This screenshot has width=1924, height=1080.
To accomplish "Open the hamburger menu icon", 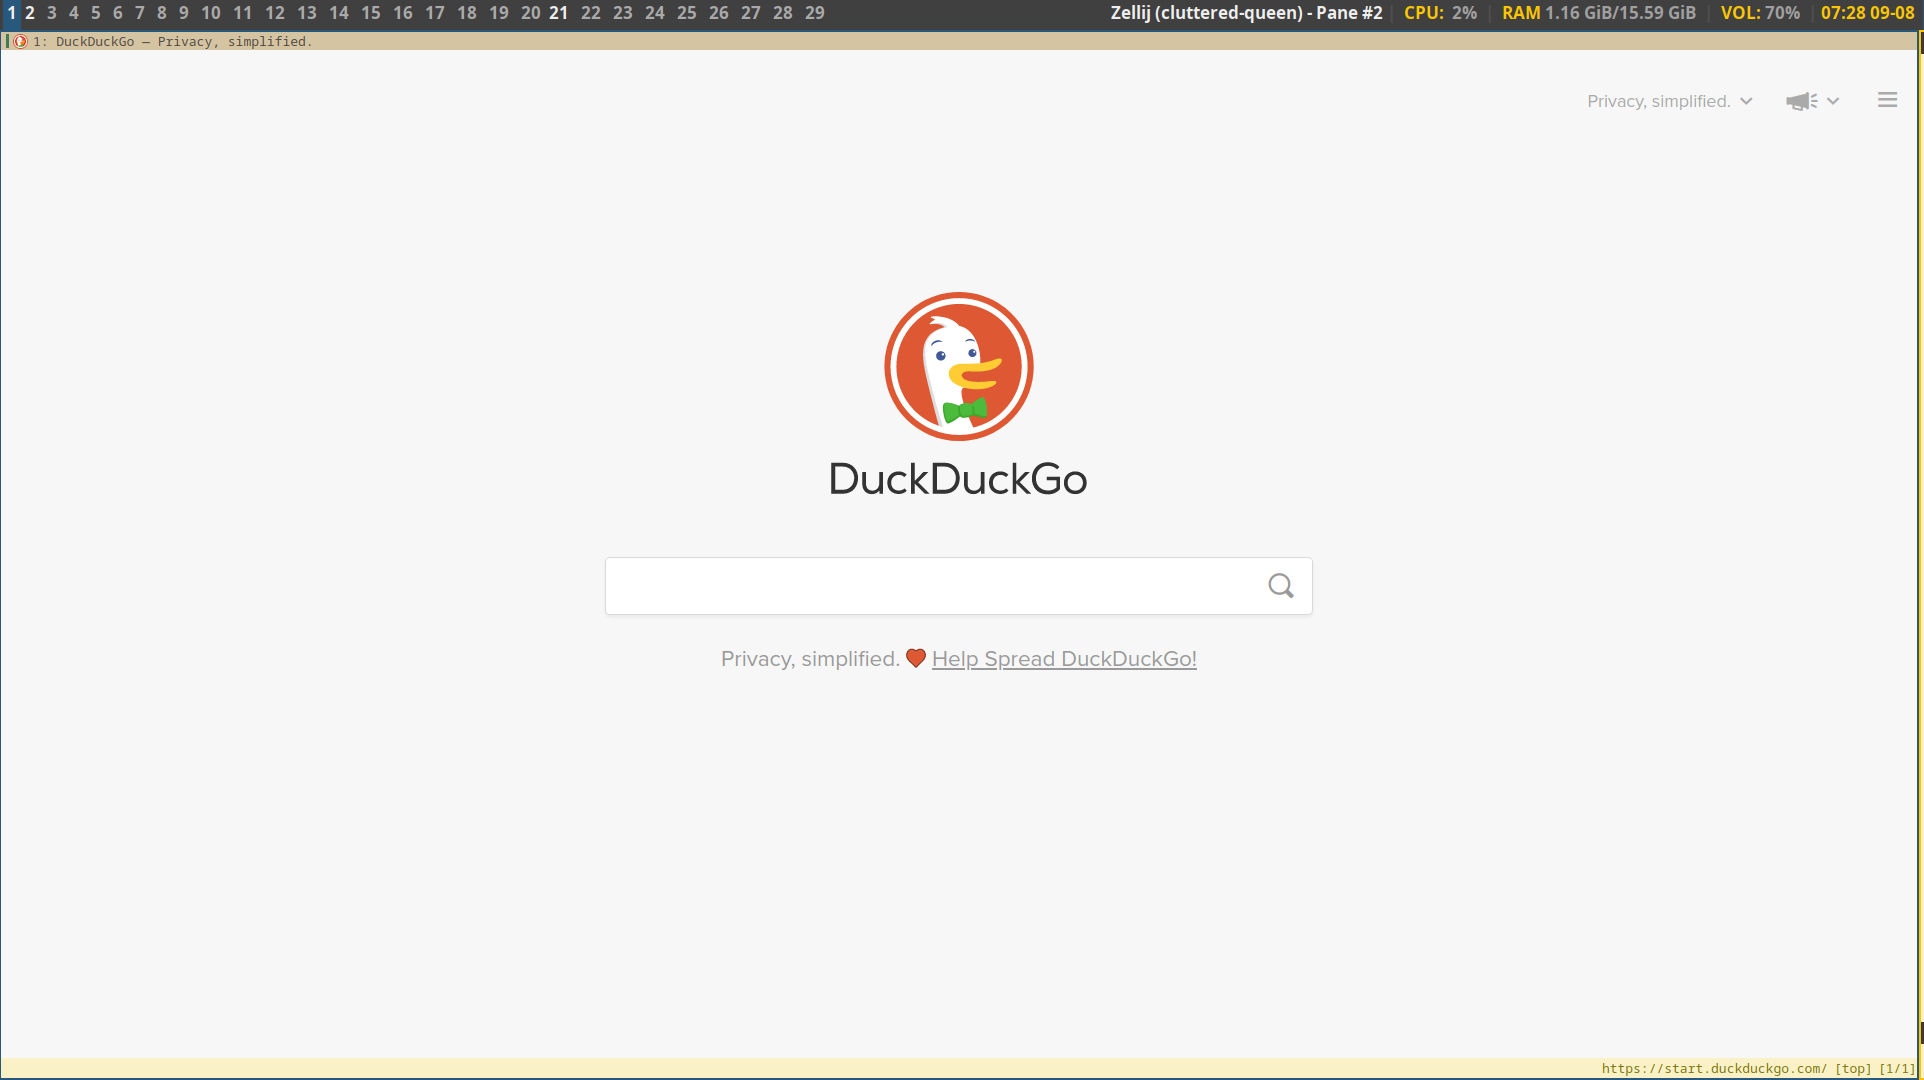I will 1887,100.
